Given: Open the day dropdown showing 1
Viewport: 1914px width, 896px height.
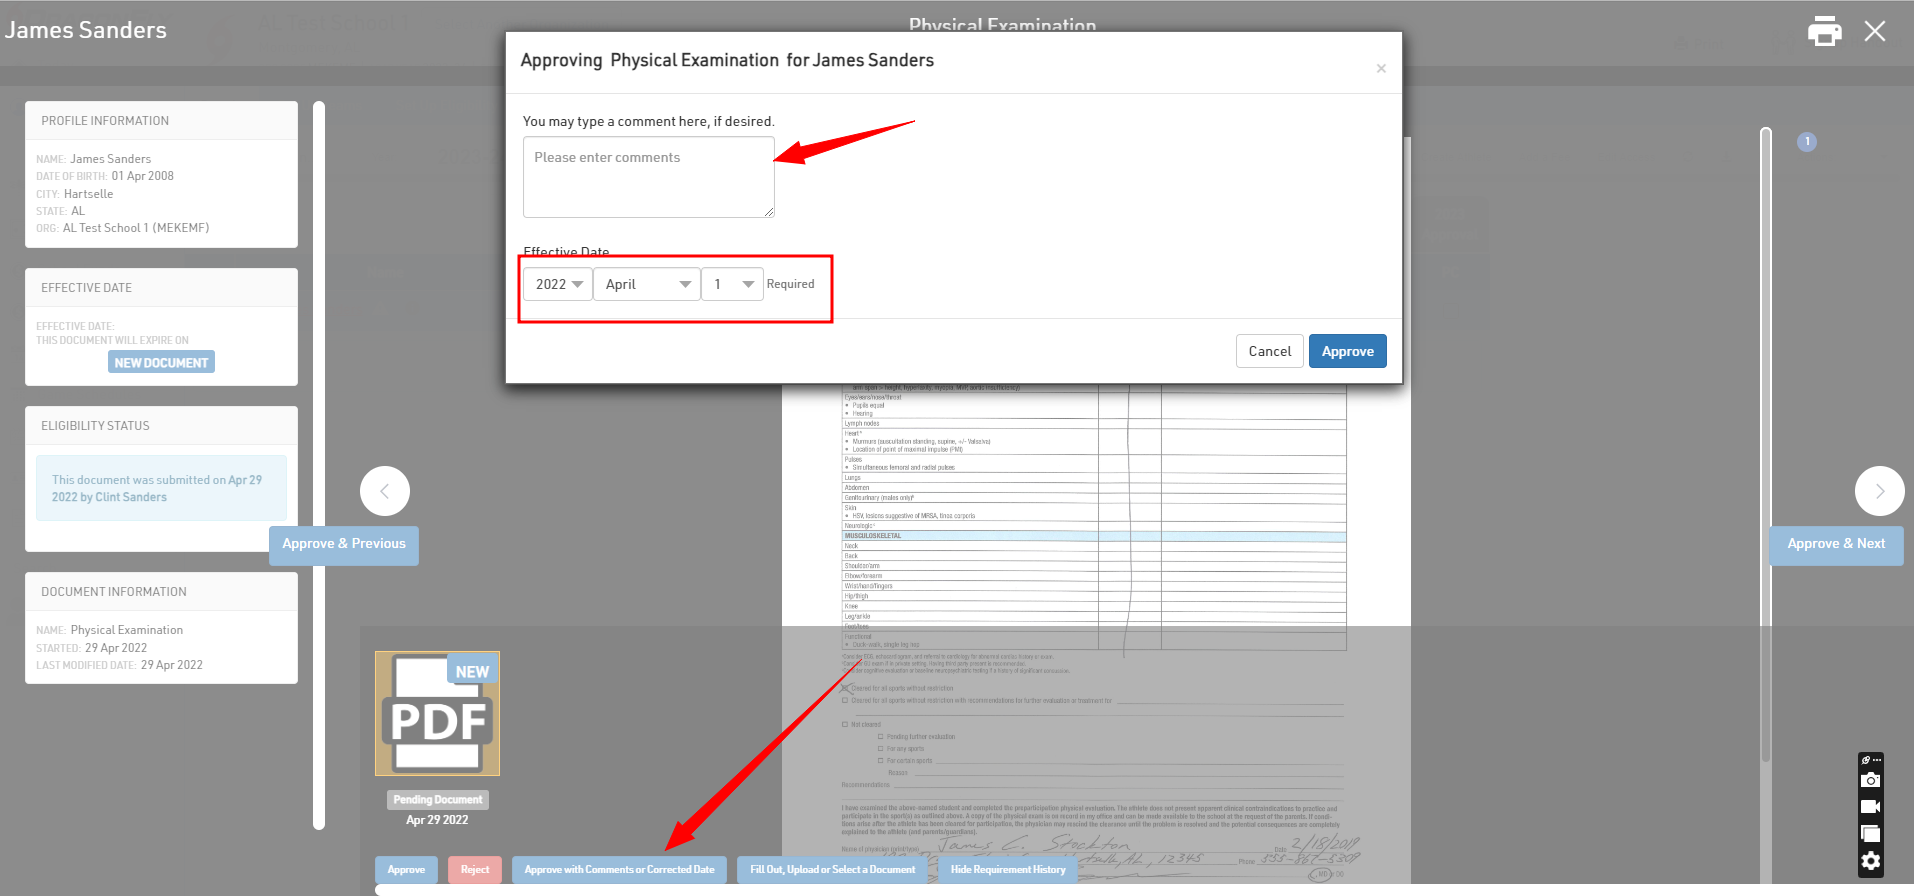Looking at the screenshot, I should click(x=732, y=284).
